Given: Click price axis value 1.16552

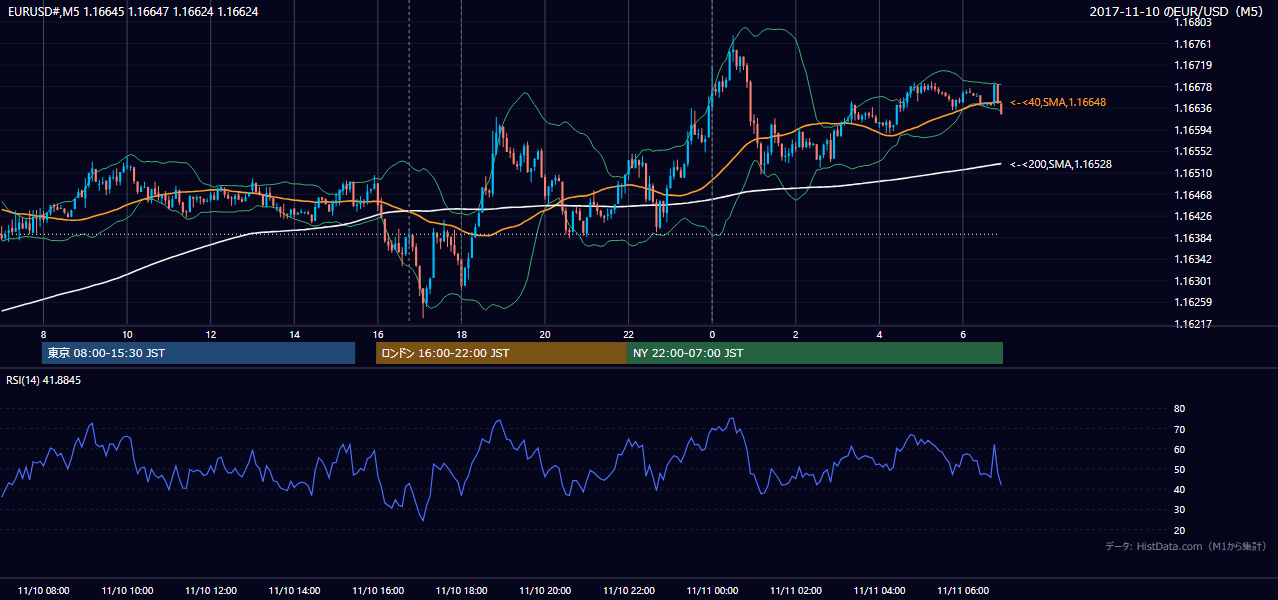Looking at the screenshot, I should tap(1193, 151).
